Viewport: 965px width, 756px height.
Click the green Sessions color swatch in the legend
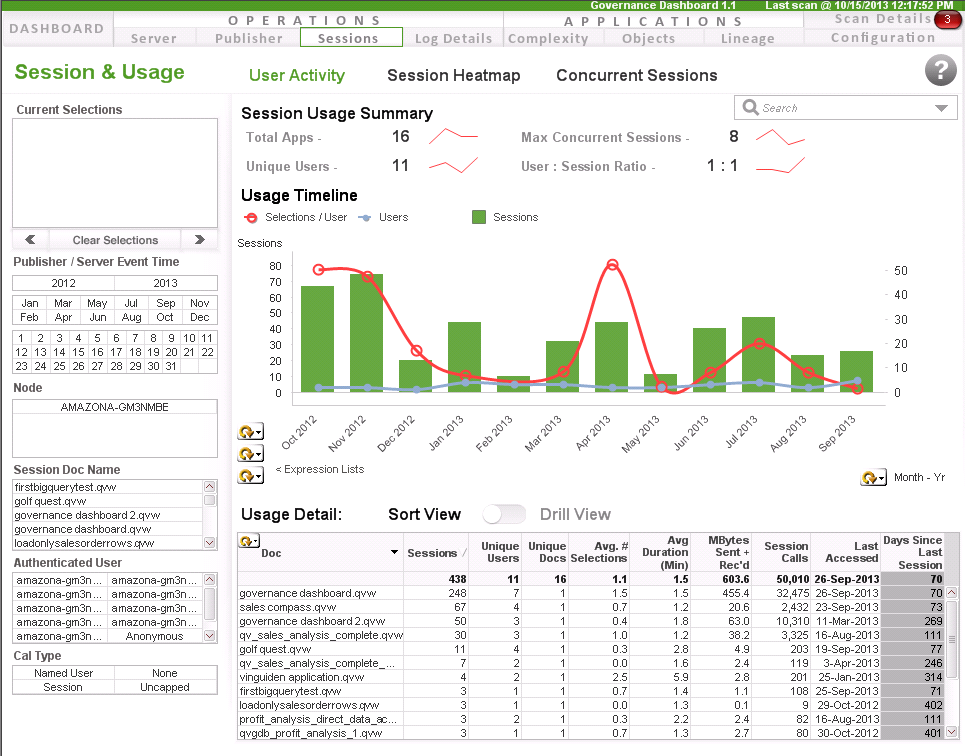(479, 217)
